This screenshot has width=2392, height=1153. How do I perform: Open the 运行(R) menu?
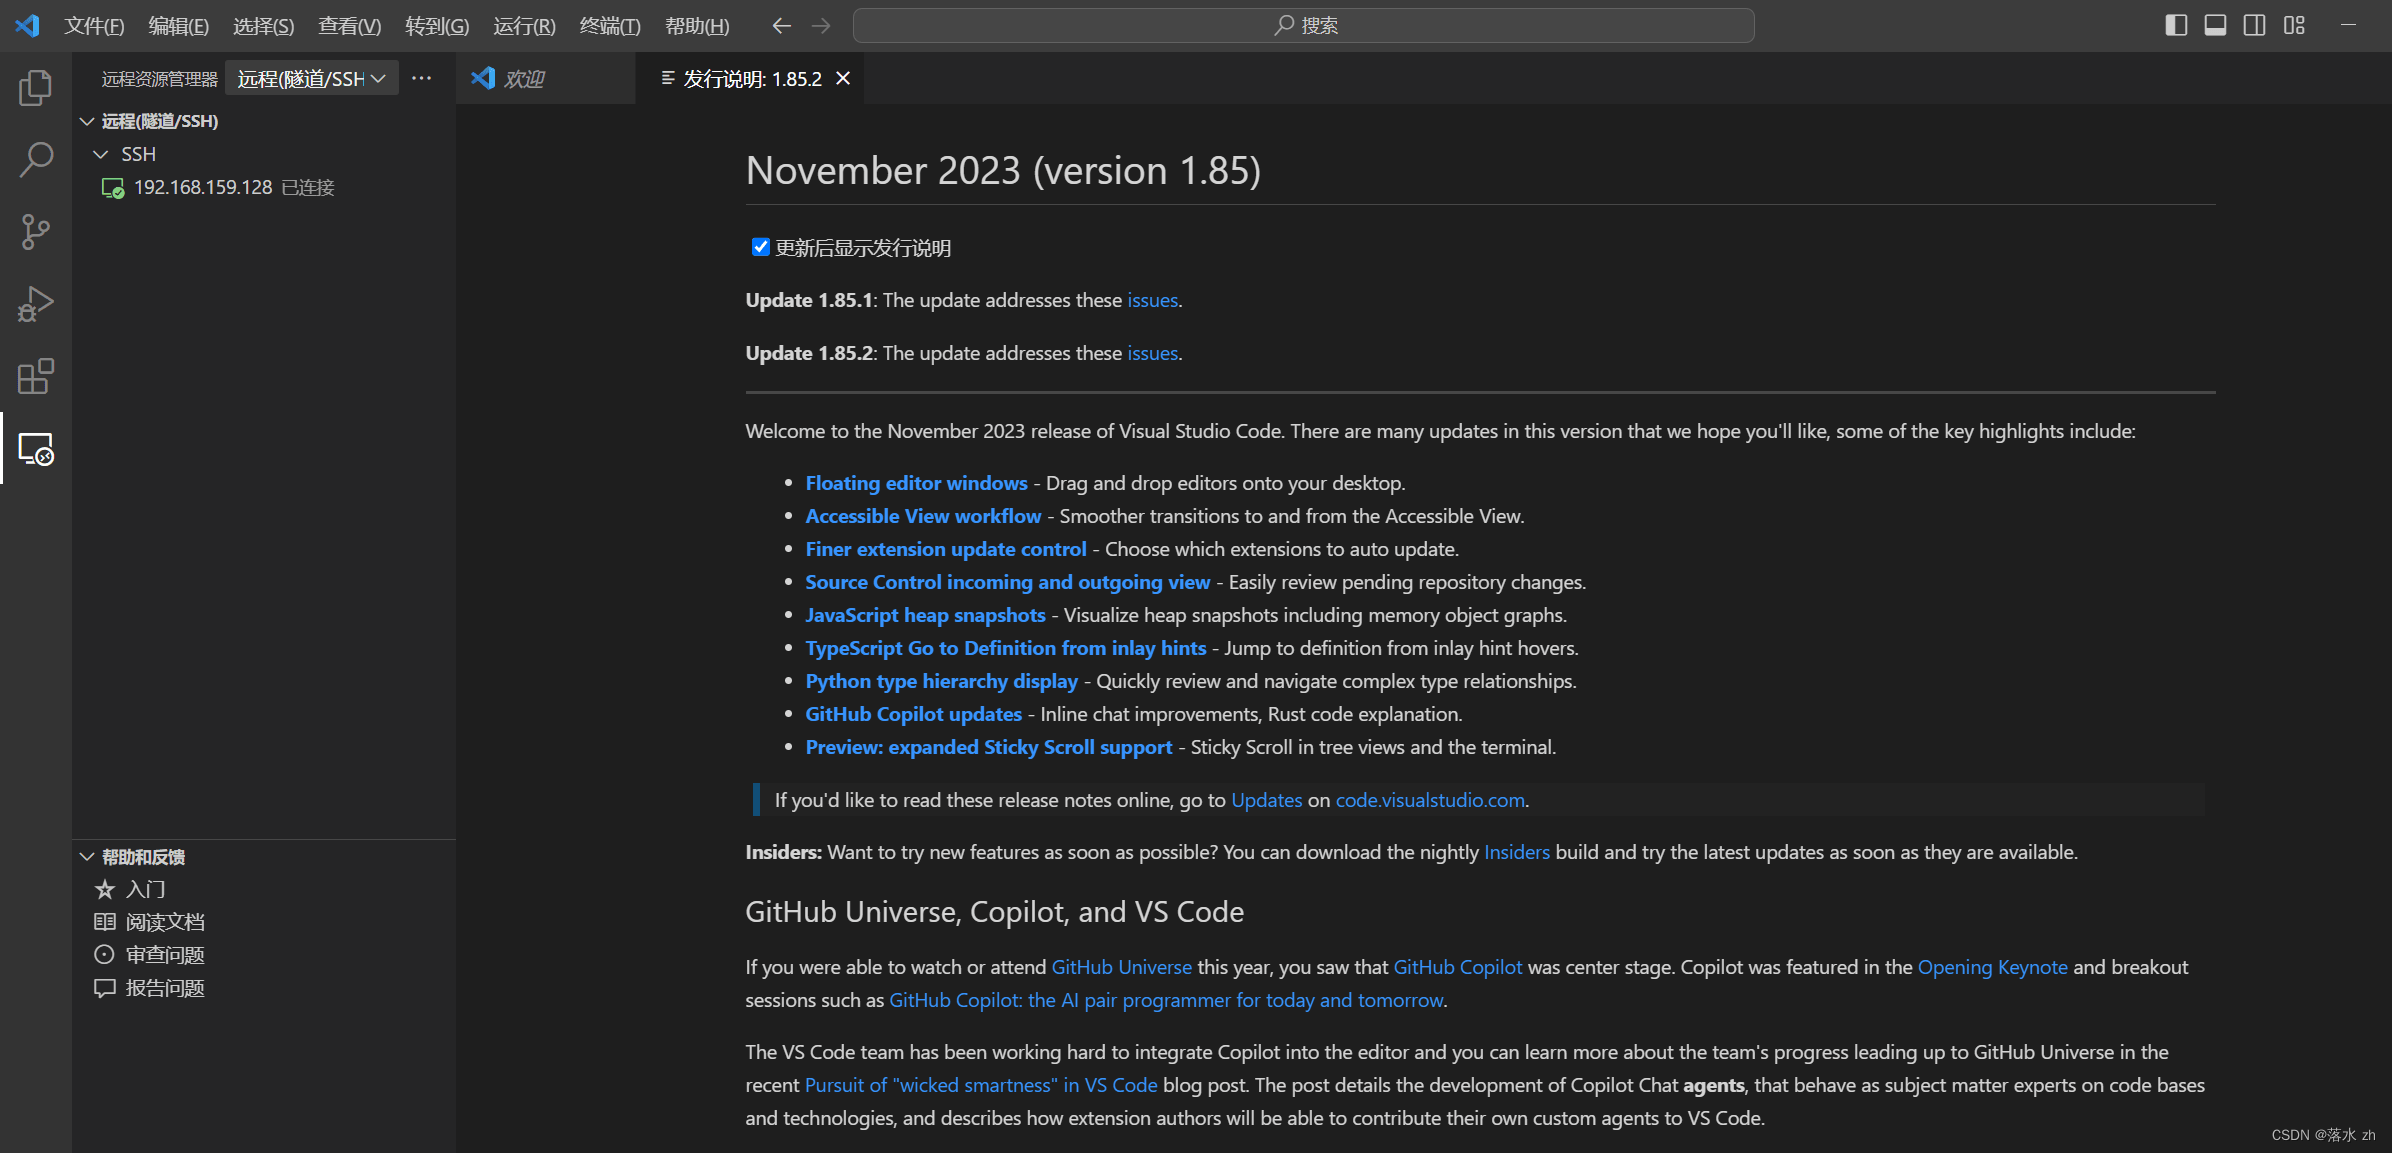[524, 26]
